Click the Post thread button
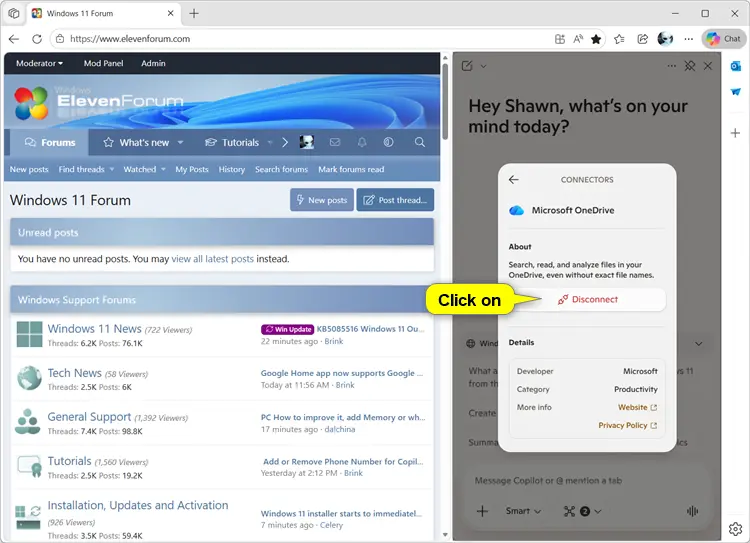Image resolution: width=750 pixels, height=543 pixels. [395, 200]
